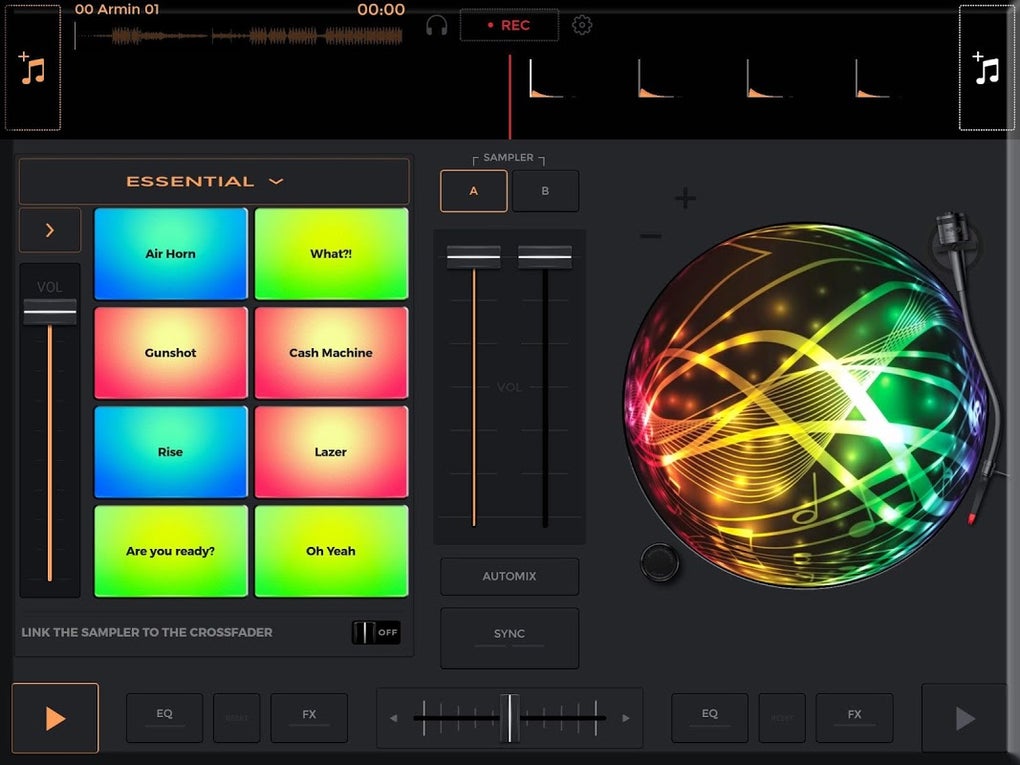Image resolution: width=1020 pixels, height=765 pixels.
Task: Trigger the Oh Yeah sample pad
Action: tap(331, 551)
